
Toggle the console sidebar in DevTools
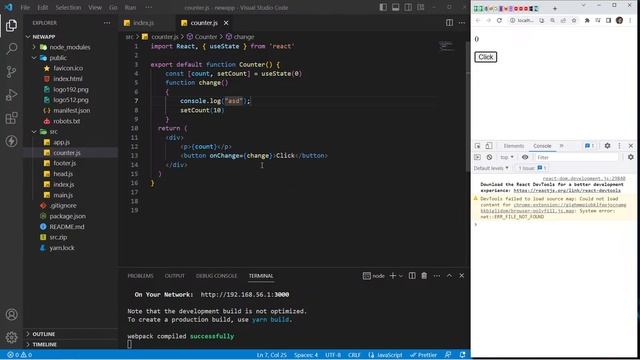[x=478, y=157]
